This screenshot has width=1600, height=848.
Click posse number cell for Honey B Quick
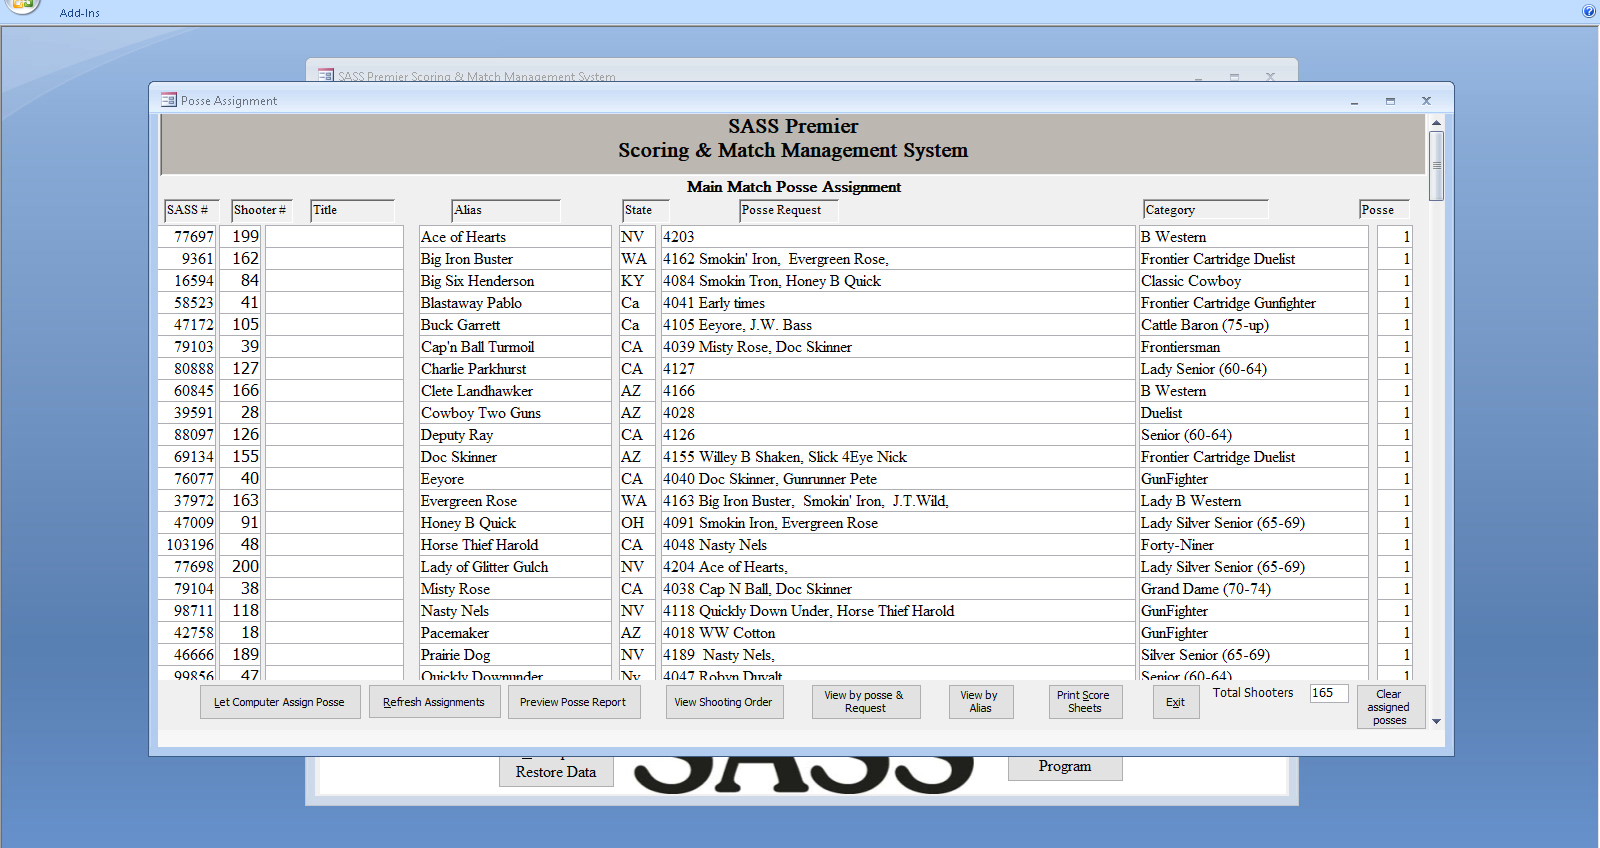(x=1394, y=523)
